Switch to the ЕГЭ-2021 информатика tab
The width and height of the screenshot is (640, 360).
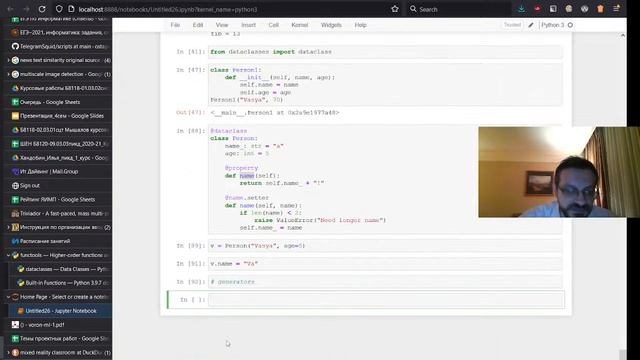pos(60,33)
